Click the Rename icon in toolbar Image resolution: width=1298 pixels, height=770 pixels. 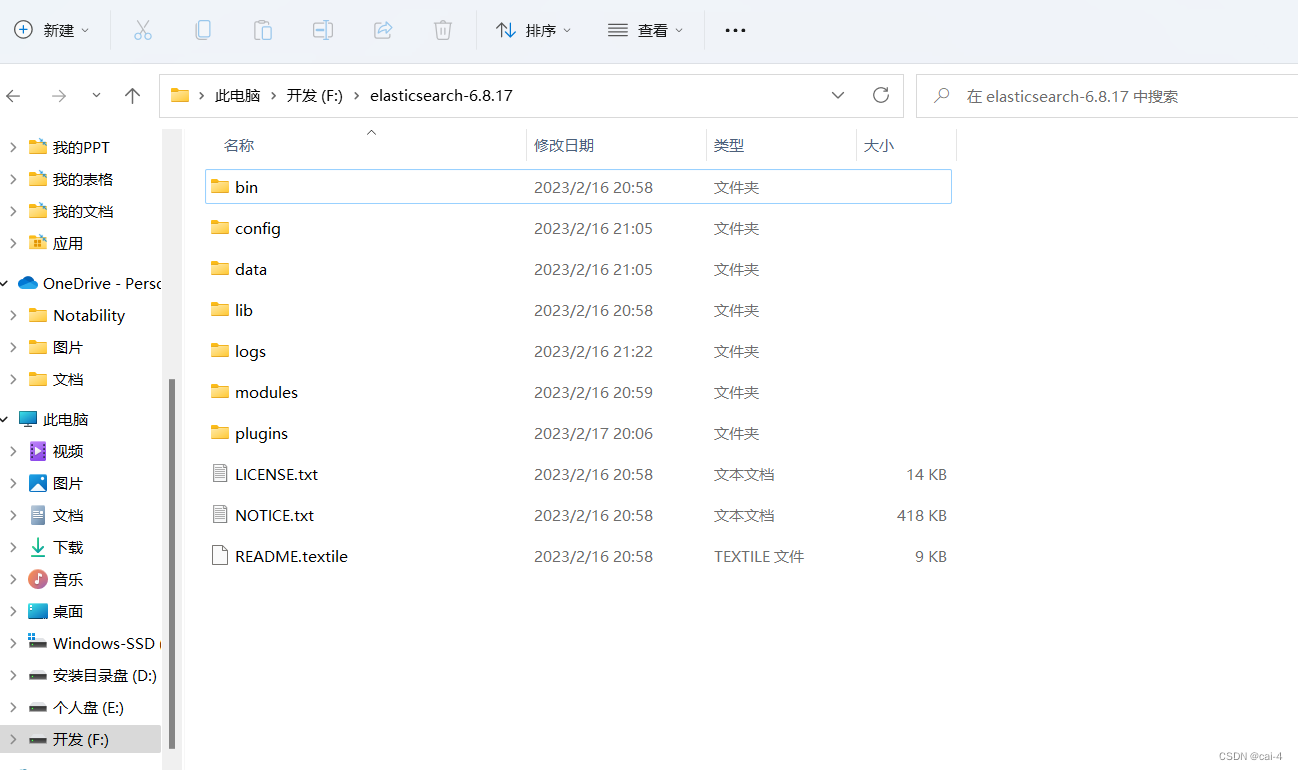tap(323, 30)
